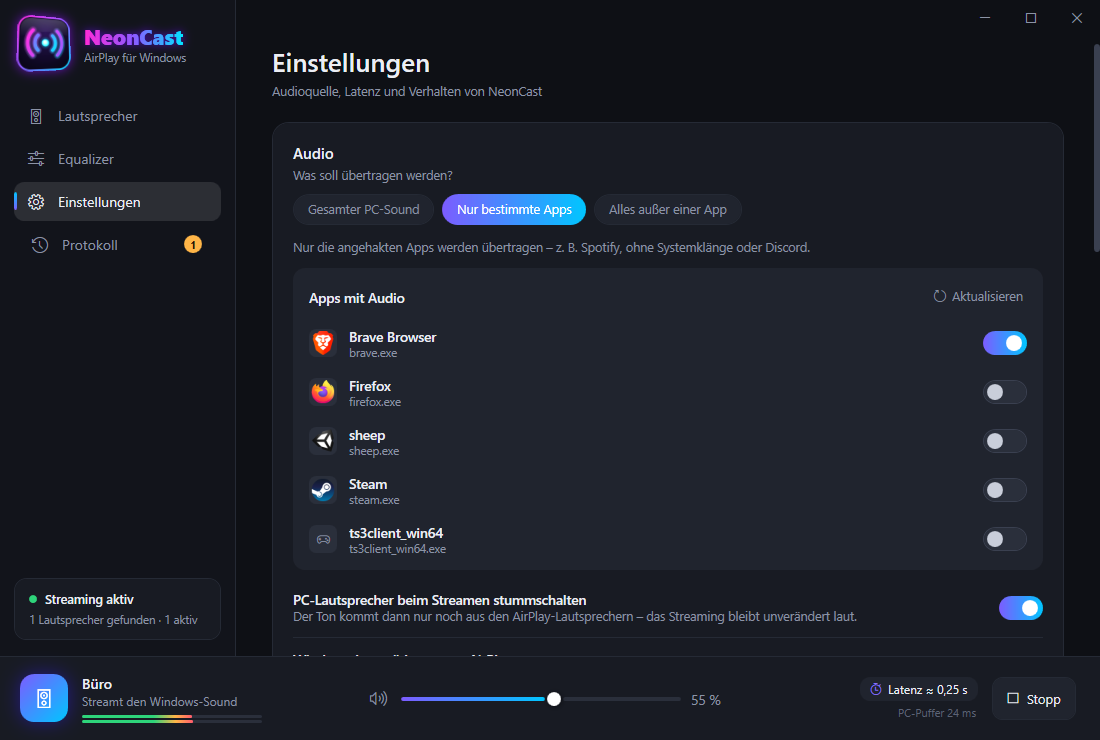Maximize the NeonCast window

point(1031,18)
